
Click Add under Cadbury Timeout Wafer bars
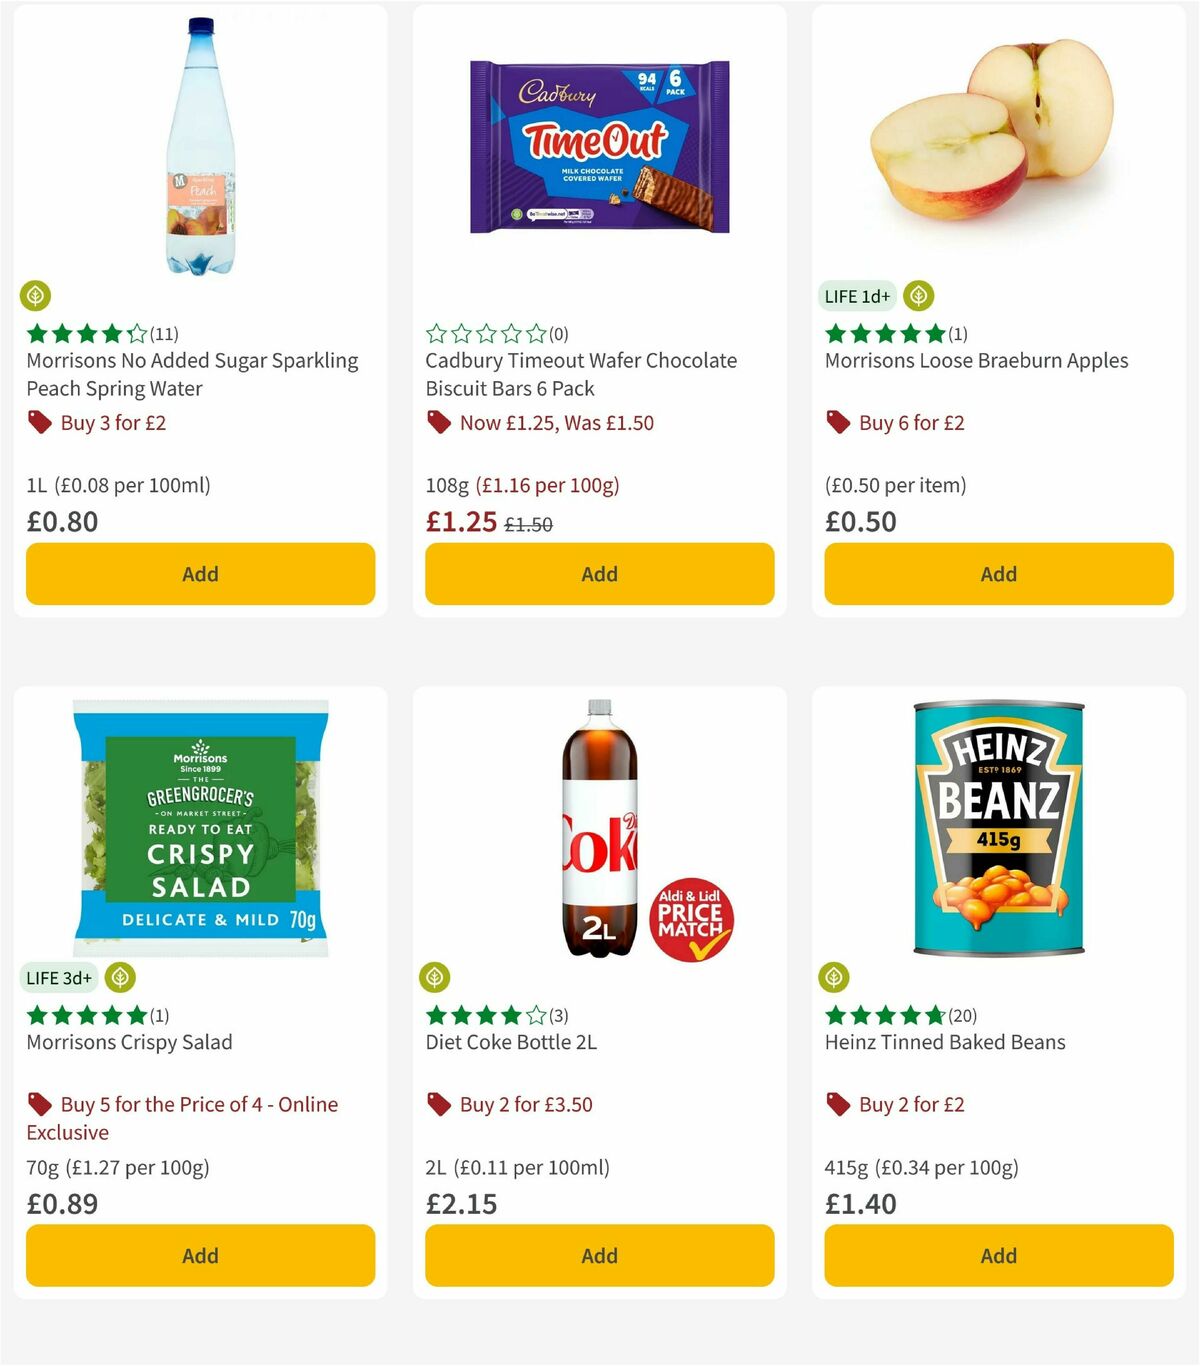coord(598,574)
